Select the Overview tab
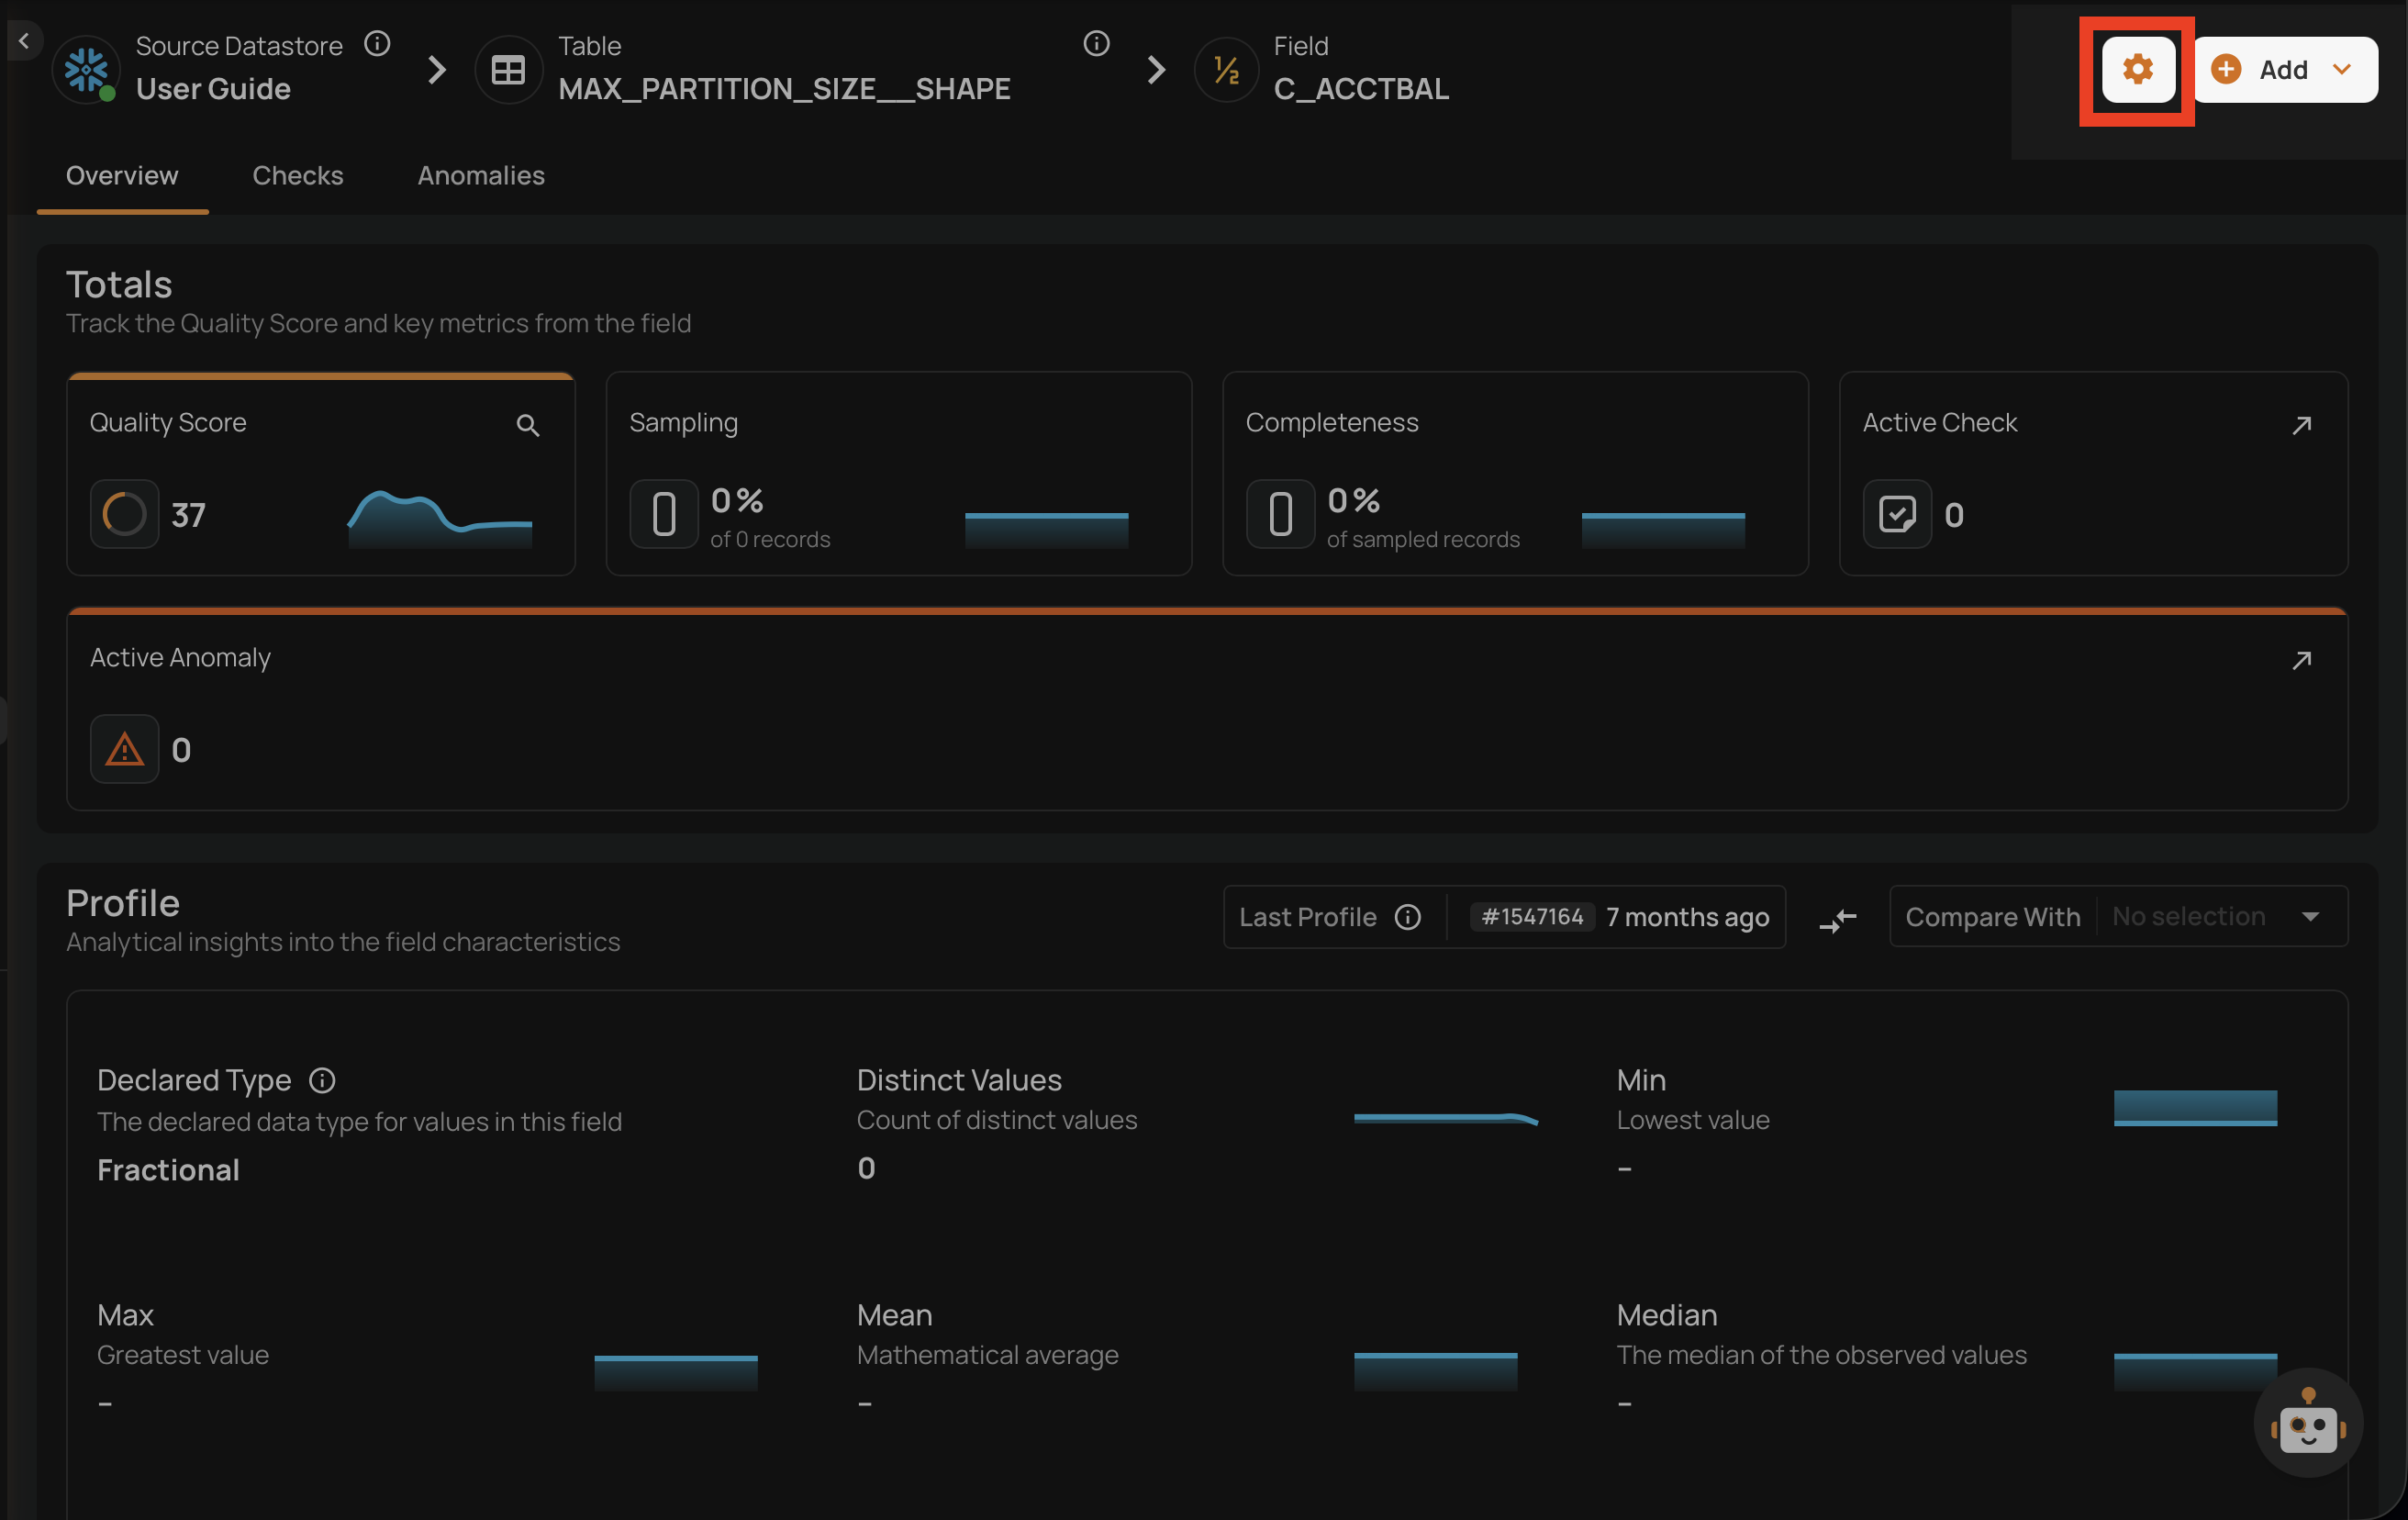Viewport: 2408px width, 1520px height. click(122, 175)
